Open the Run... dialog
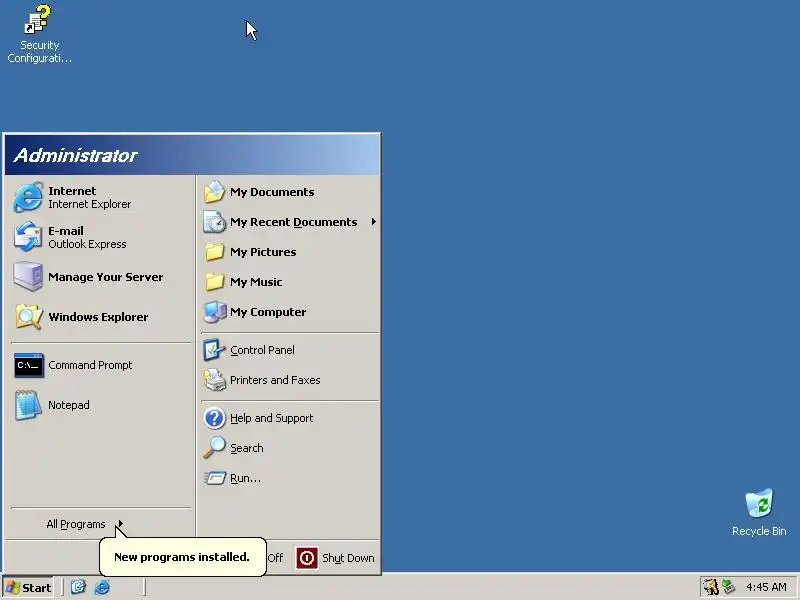The height and width of the screenshot is (600, 800). [289, 478]
